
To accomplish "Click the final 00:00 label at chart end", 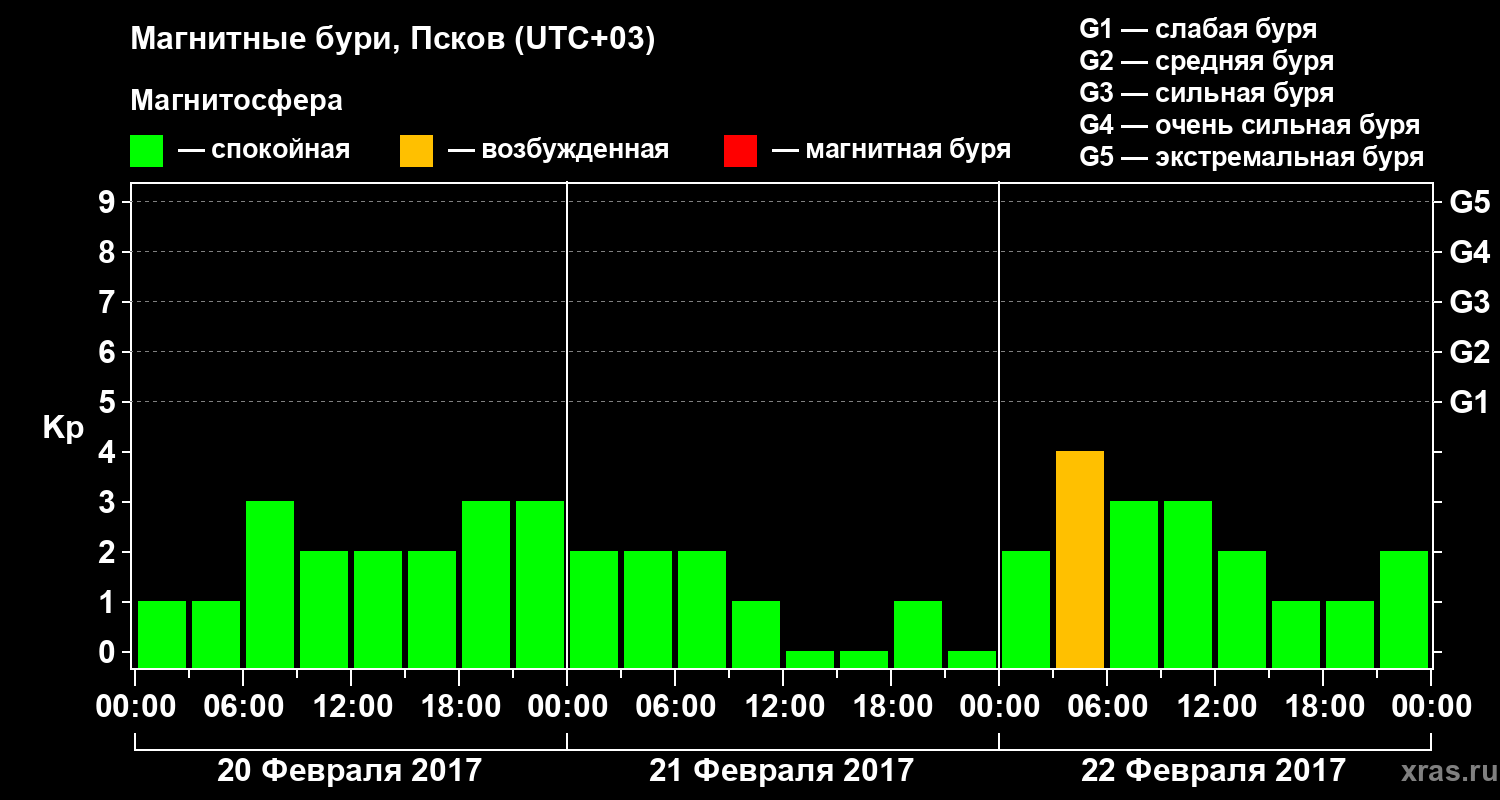I will [x=1431, y=707].
